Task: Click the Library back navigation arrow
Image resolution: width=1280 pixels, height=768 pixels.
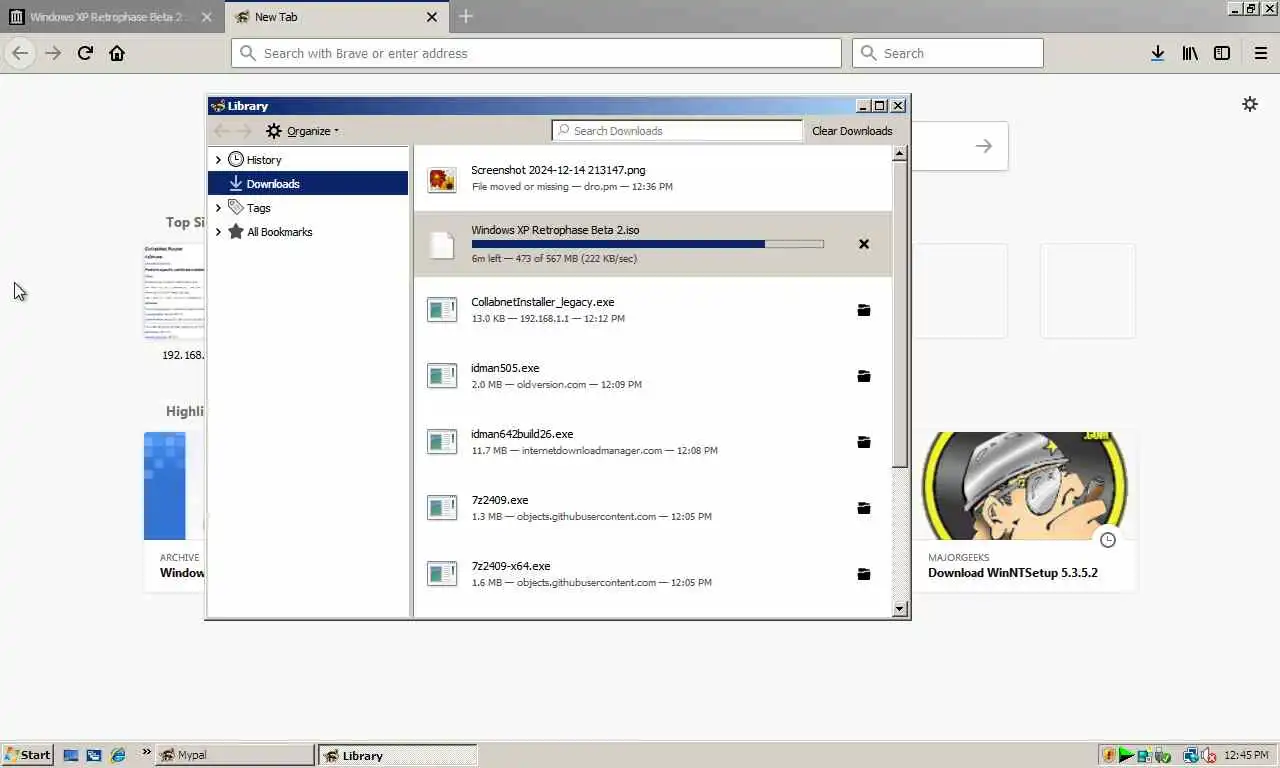Action: (222, 131)
